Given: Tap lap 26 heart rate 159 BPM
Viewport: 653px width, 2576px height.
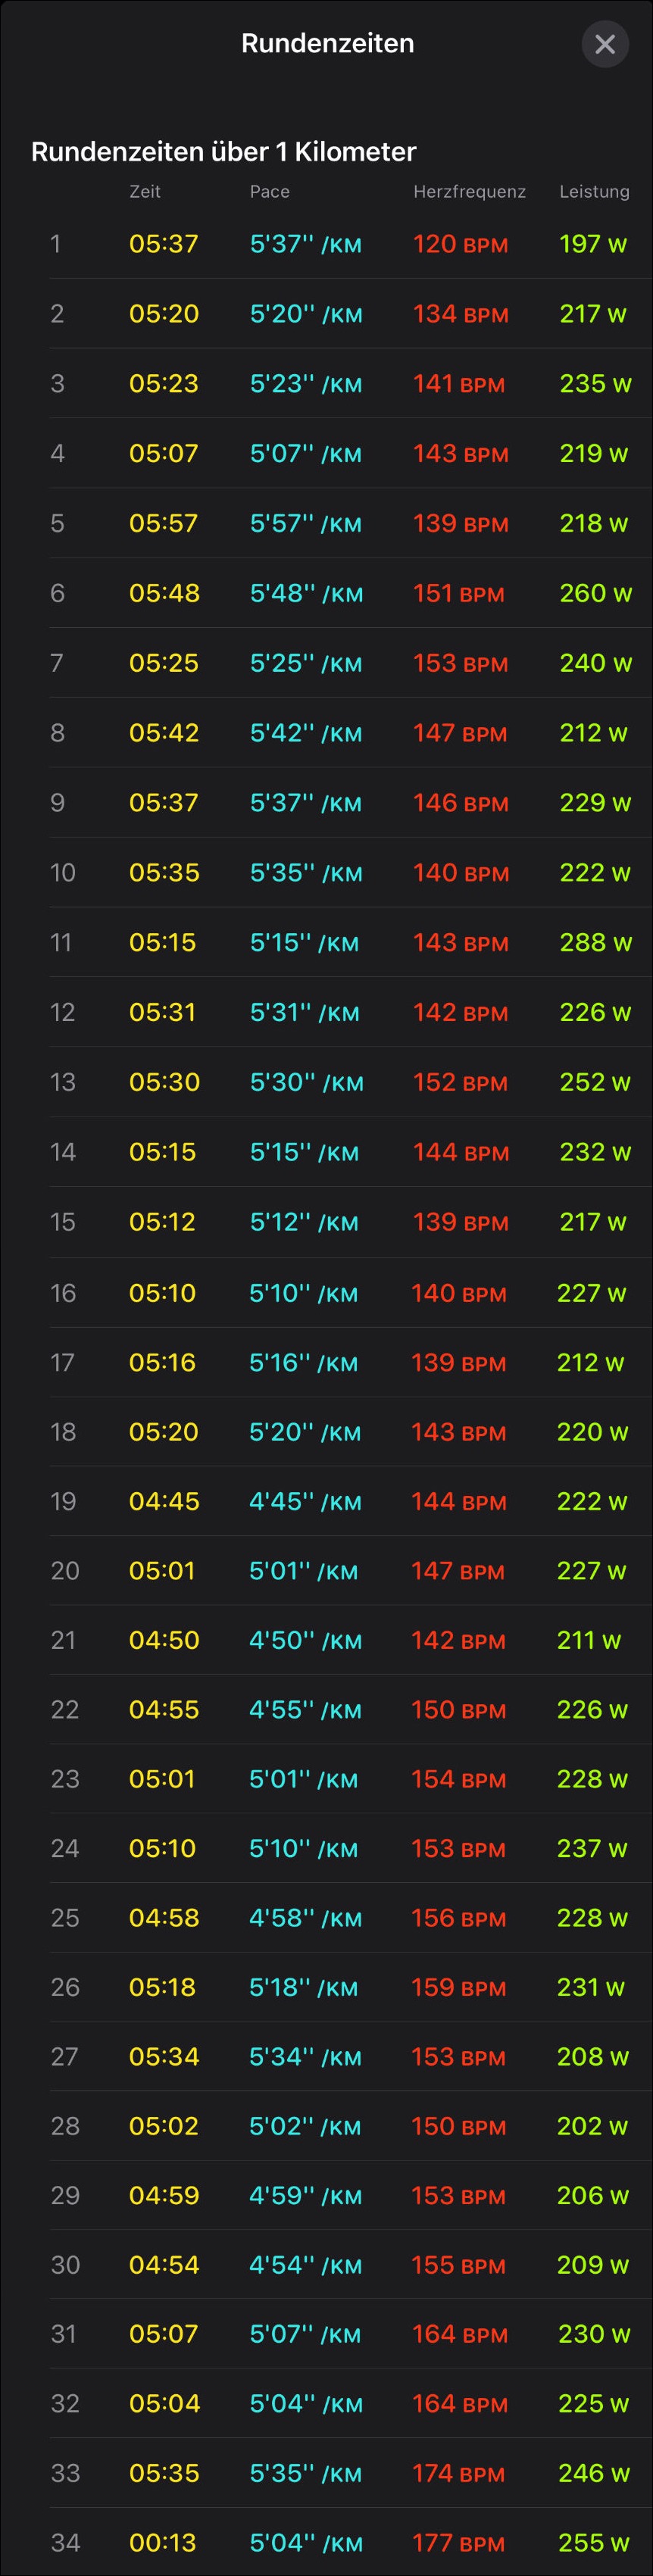Looking at the screenshot, I should pyautogui.click(x=458, y=1987).
